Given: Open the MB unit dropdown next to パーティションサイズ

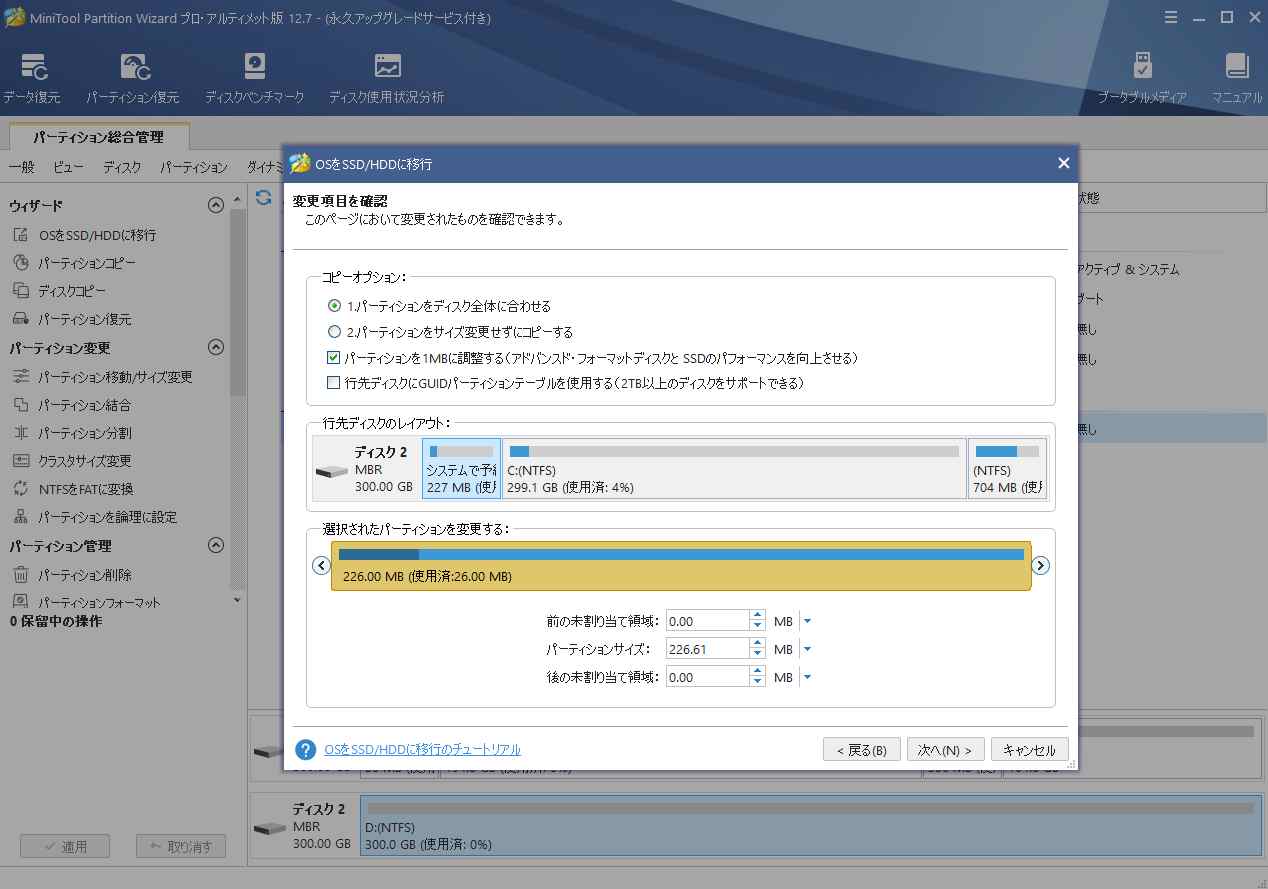Looking at the screenshot, I should [x=807, y=648].
